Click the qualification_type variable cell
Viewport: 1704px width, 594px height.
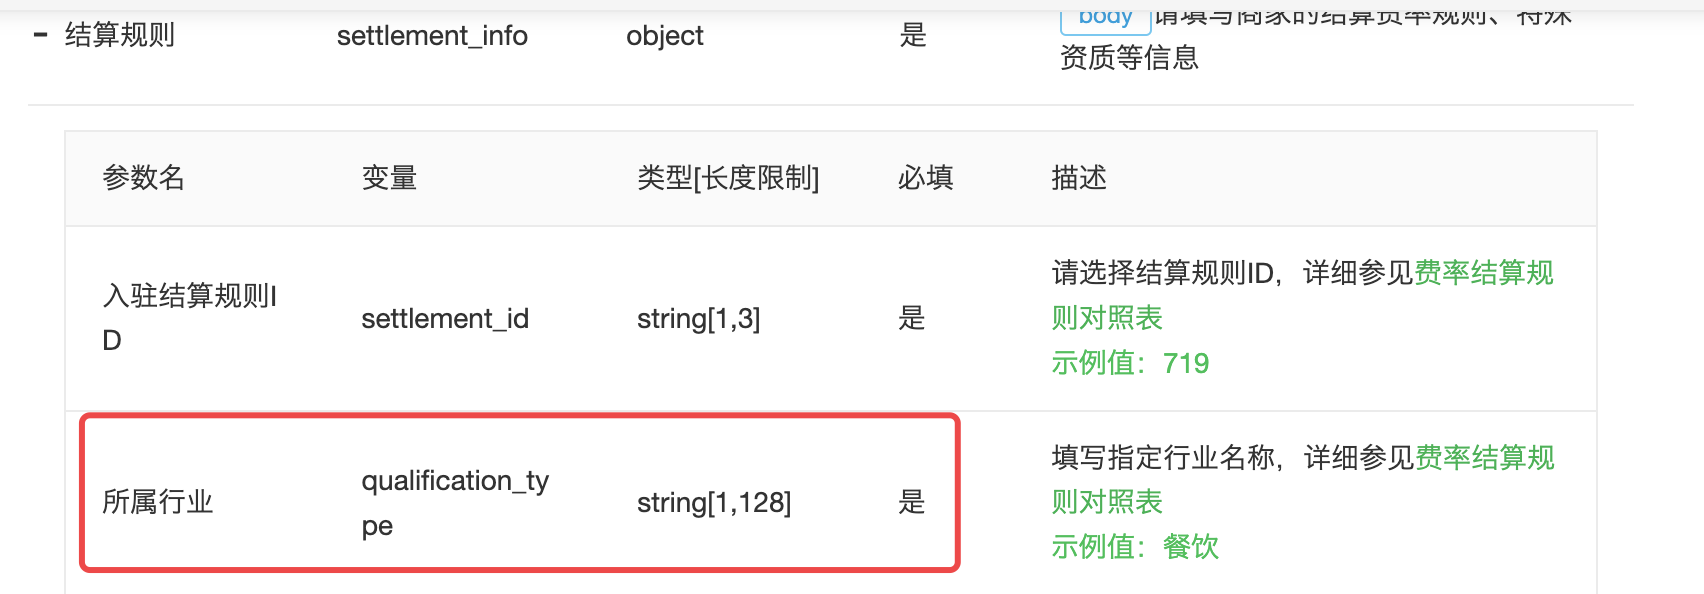(455, 503)
